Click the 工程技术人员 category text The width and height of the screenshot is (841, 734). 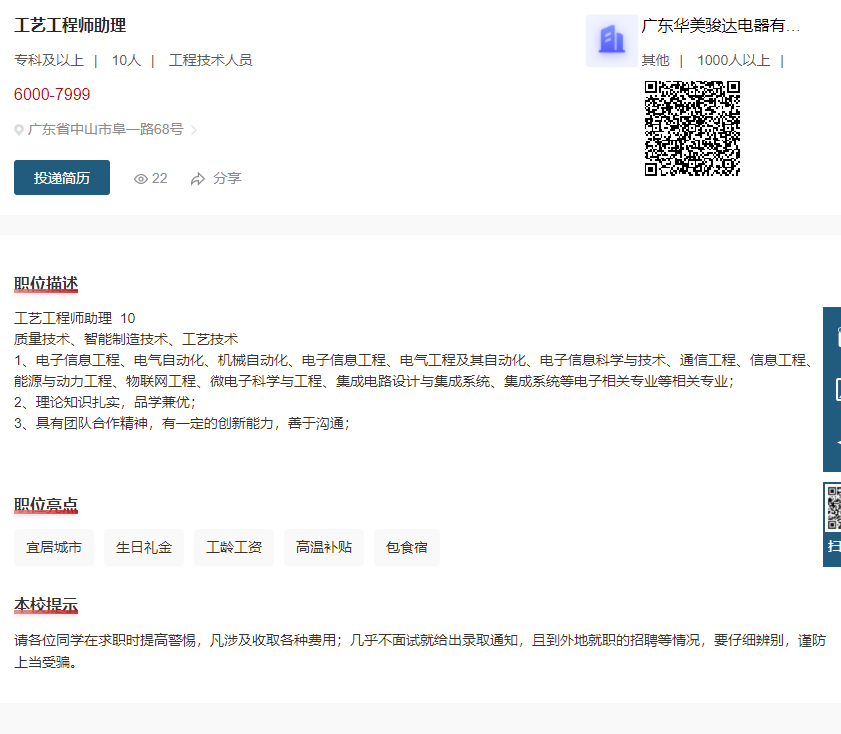pyautogui.click(x=211, y=60)
